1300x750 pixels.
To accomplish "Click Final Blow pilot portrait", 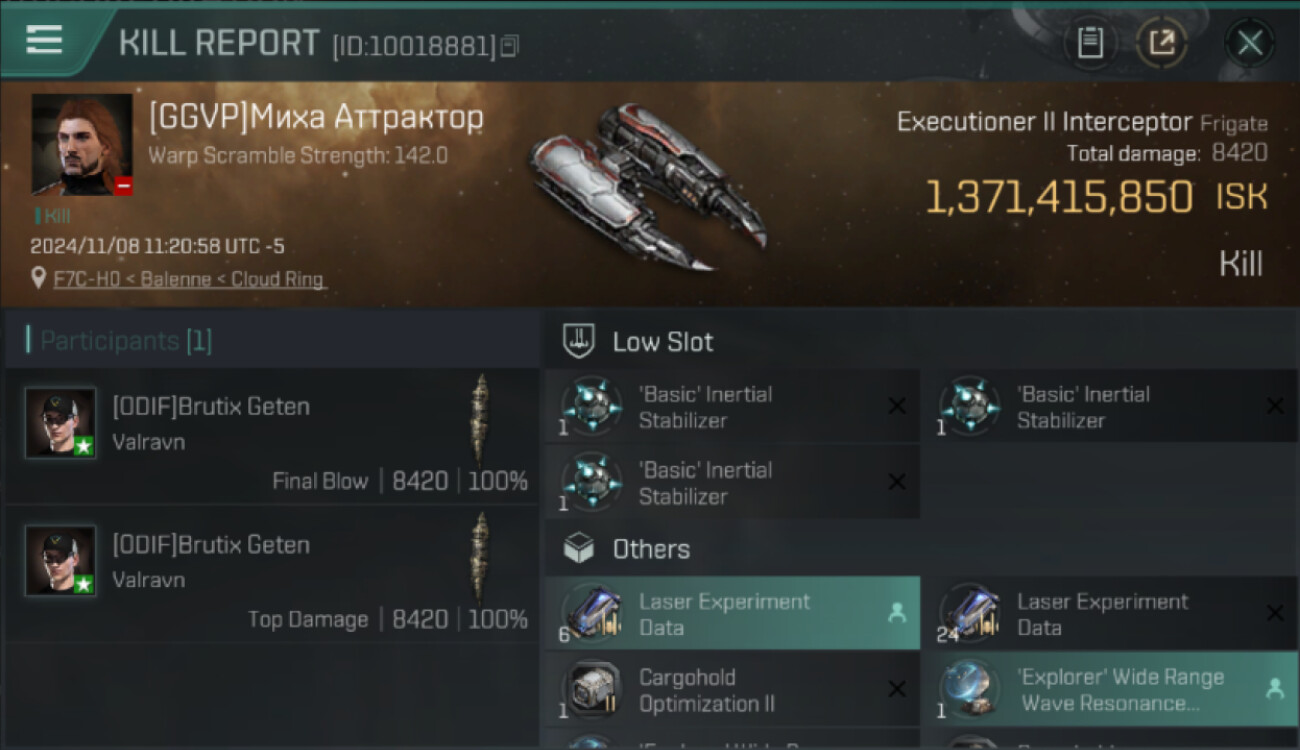I will 61,423.
